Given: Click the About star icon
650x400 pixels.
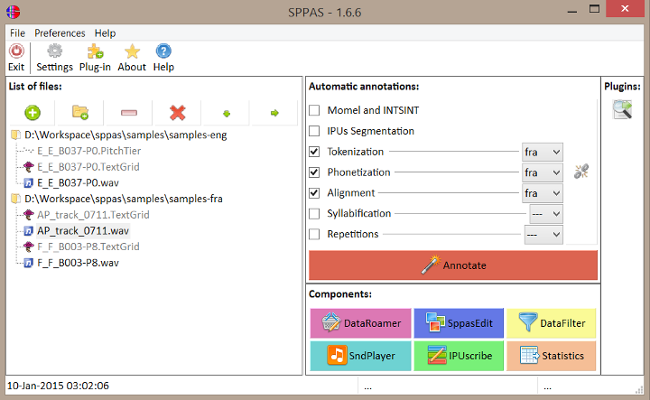Looking at the screenshot, I should pyautogui.click(x=132, y=51).
